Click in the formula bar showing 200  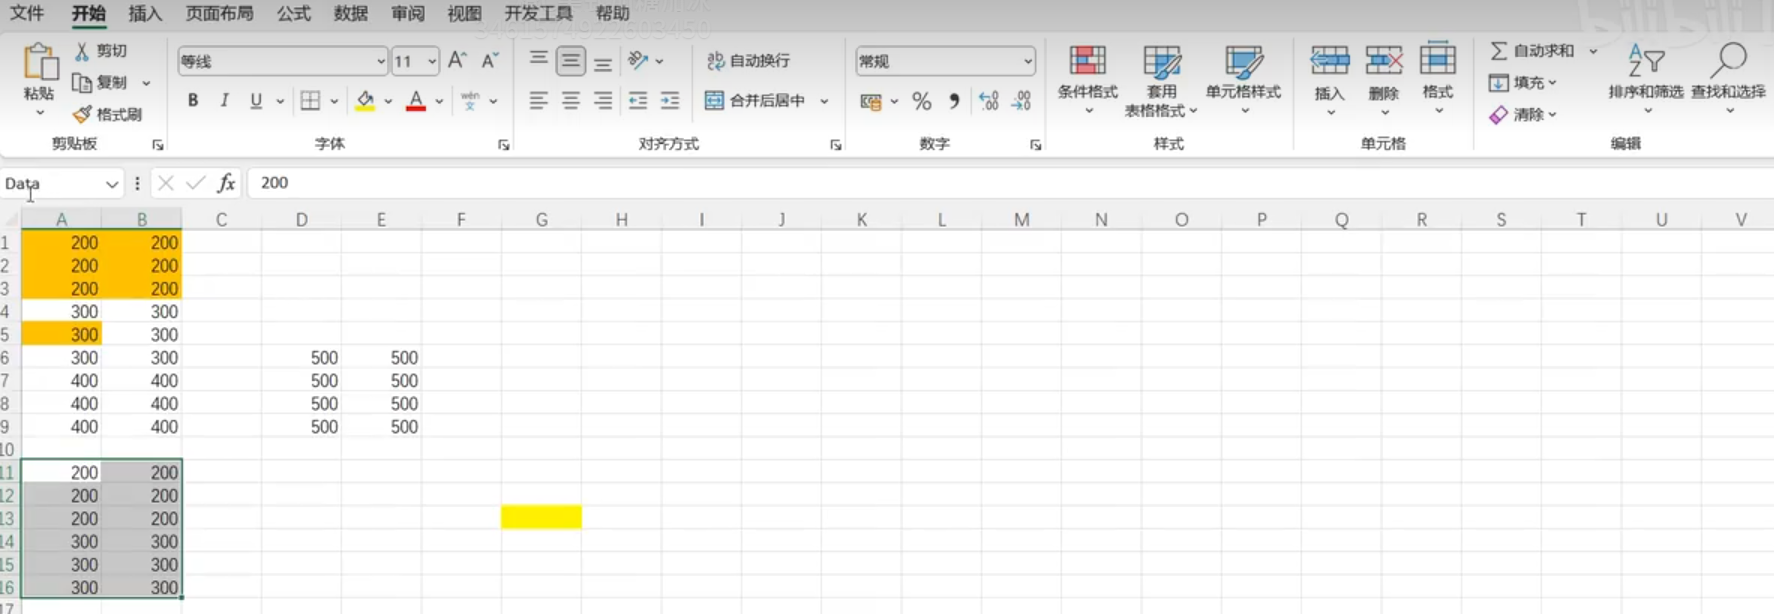pyautogui.click(x=1010, y=183)
